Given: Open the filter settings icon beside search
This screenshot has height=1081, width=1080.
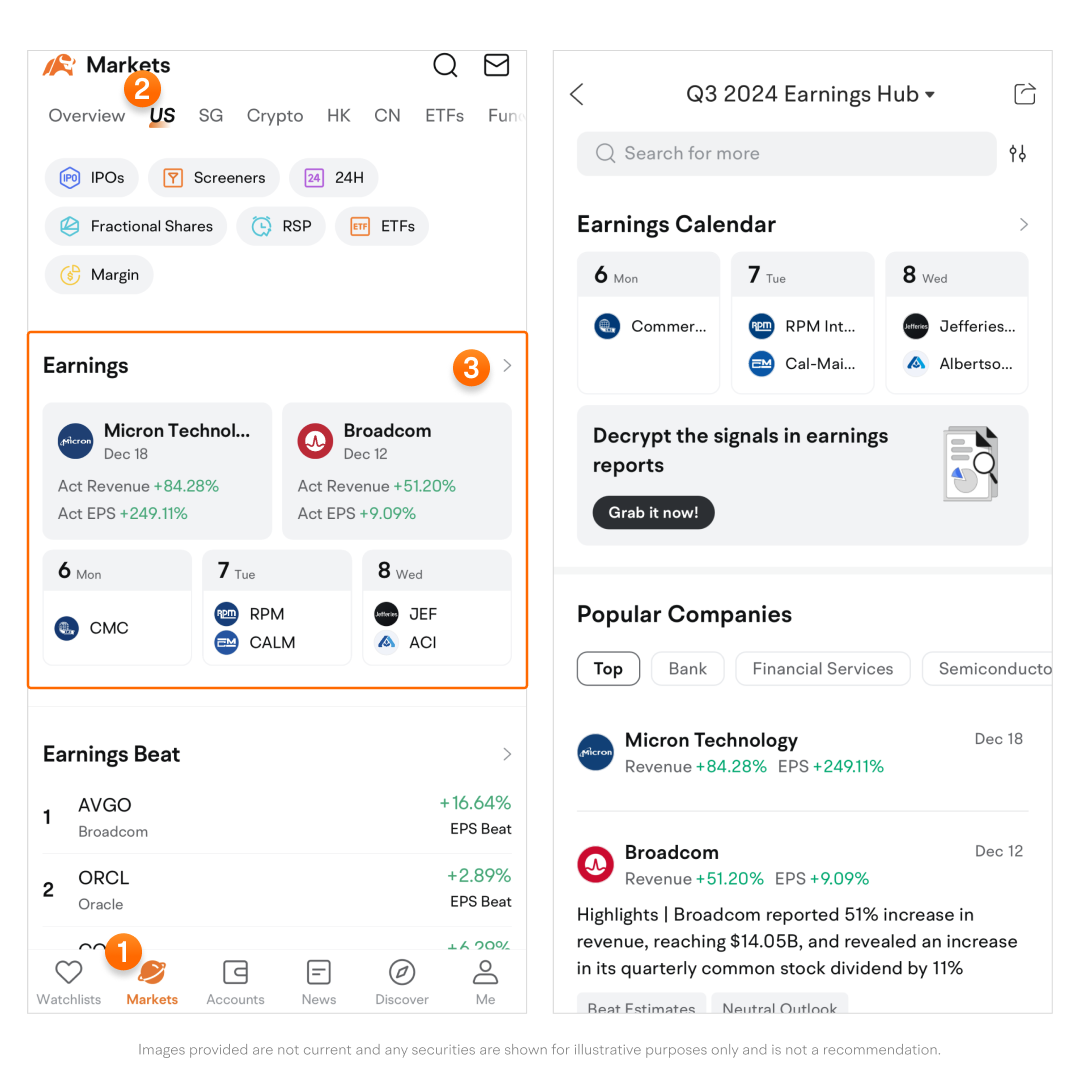Looking at the screenshot, I should point(1017,154).
